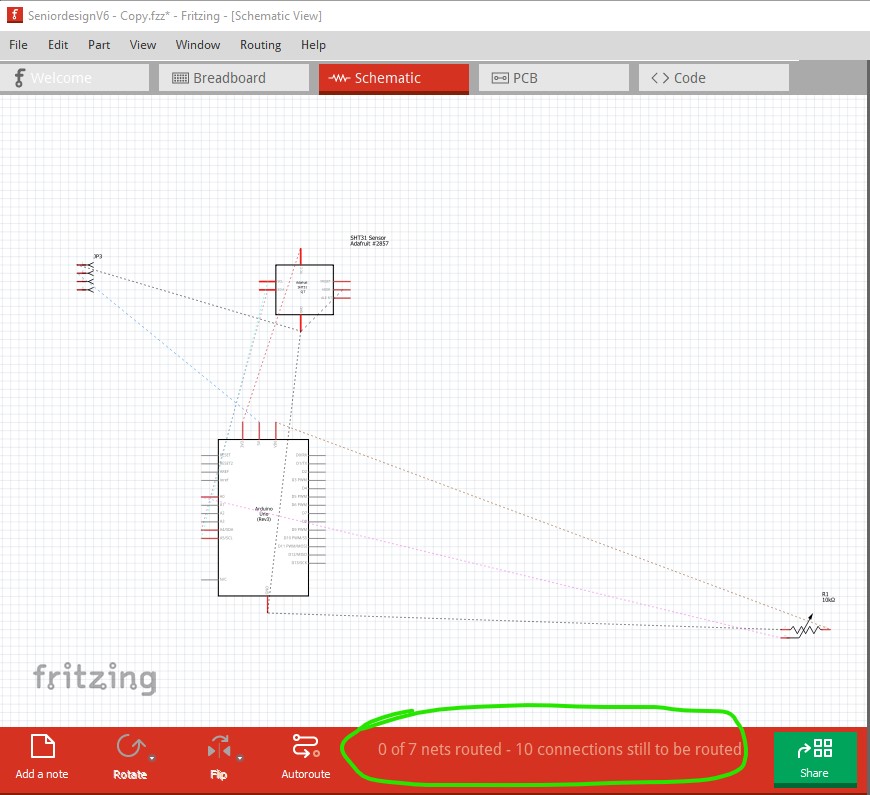Open the View menu
Image resolution: width=870 pixels, height=795 pixels.
(x=143, y=45)
